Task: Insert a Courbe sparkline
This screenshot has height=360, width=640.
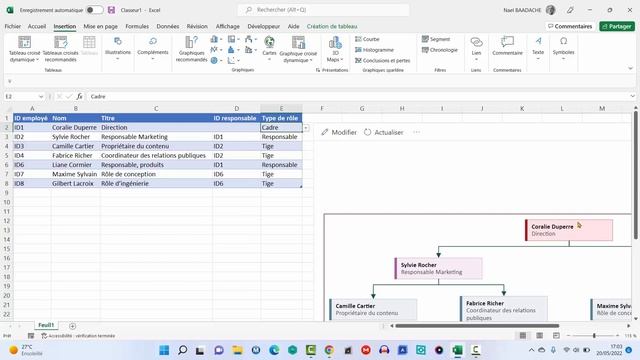Action: tap(367, 39)
